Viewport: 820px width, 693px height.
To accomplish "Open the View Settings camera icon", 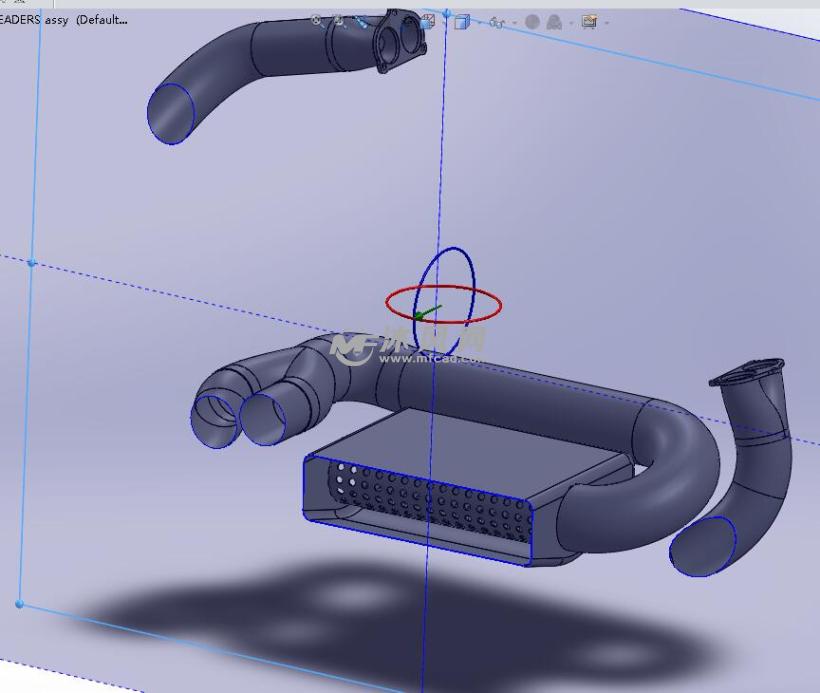I will pyautogui.click(x=589, y=20).
